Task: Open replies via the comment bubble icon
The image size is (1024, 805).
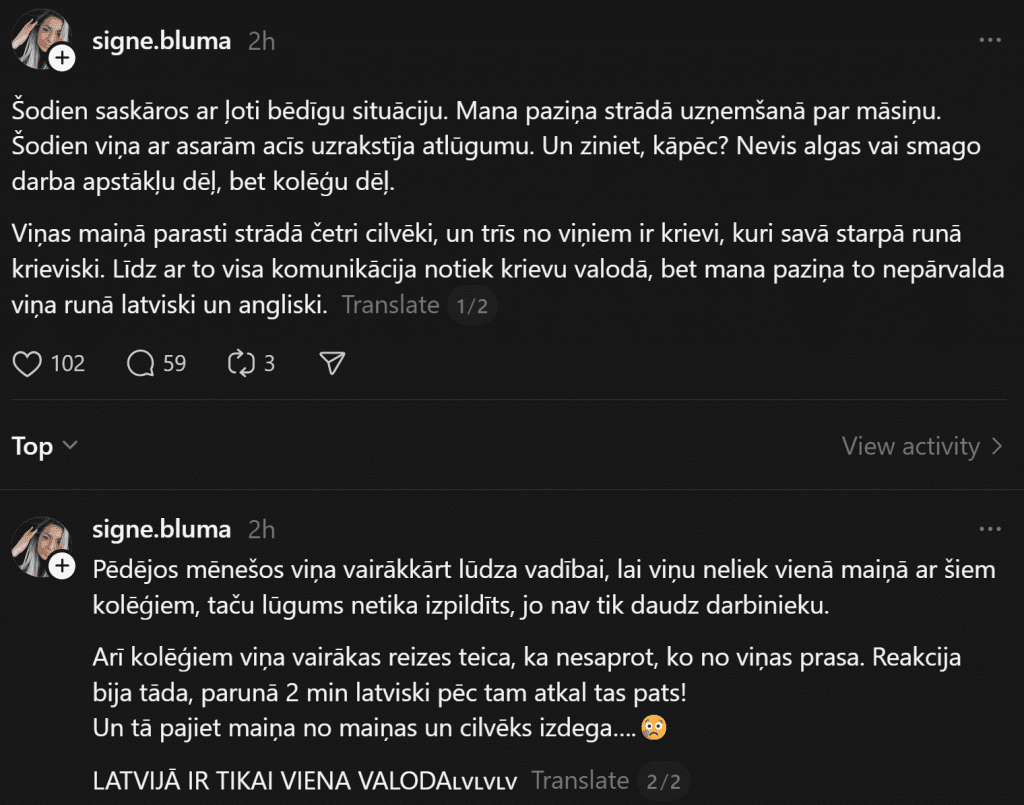Action: 141,363
